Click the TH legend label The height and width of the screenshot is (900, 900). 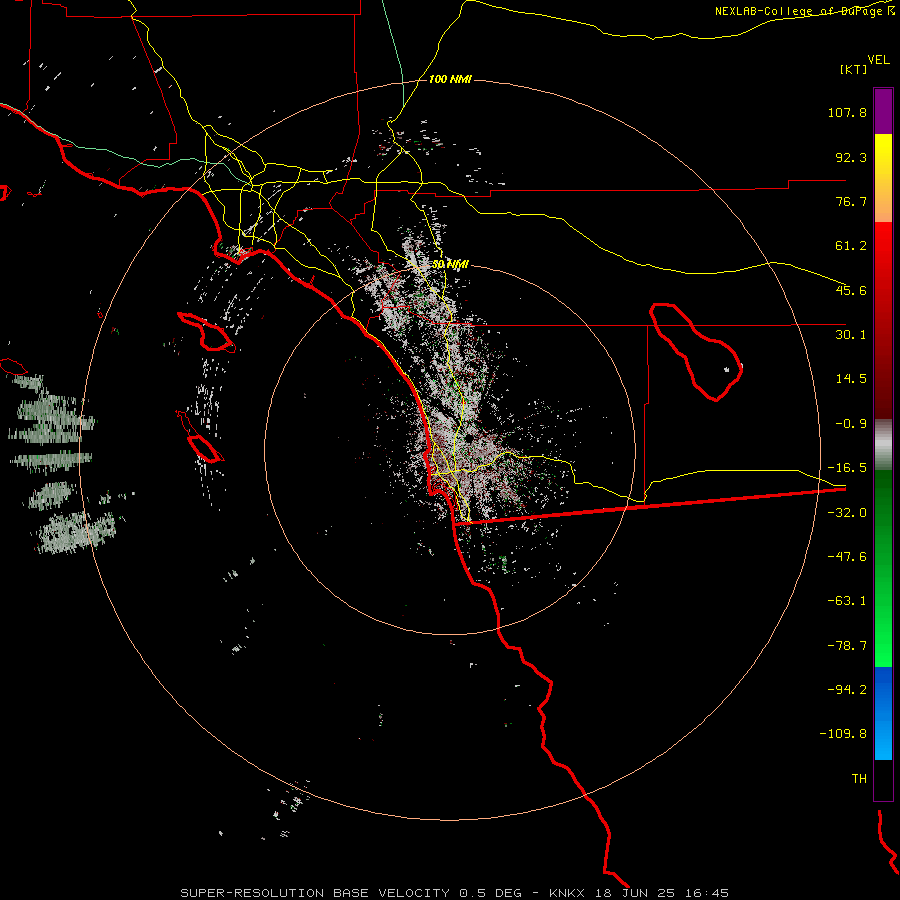point(859,779)
